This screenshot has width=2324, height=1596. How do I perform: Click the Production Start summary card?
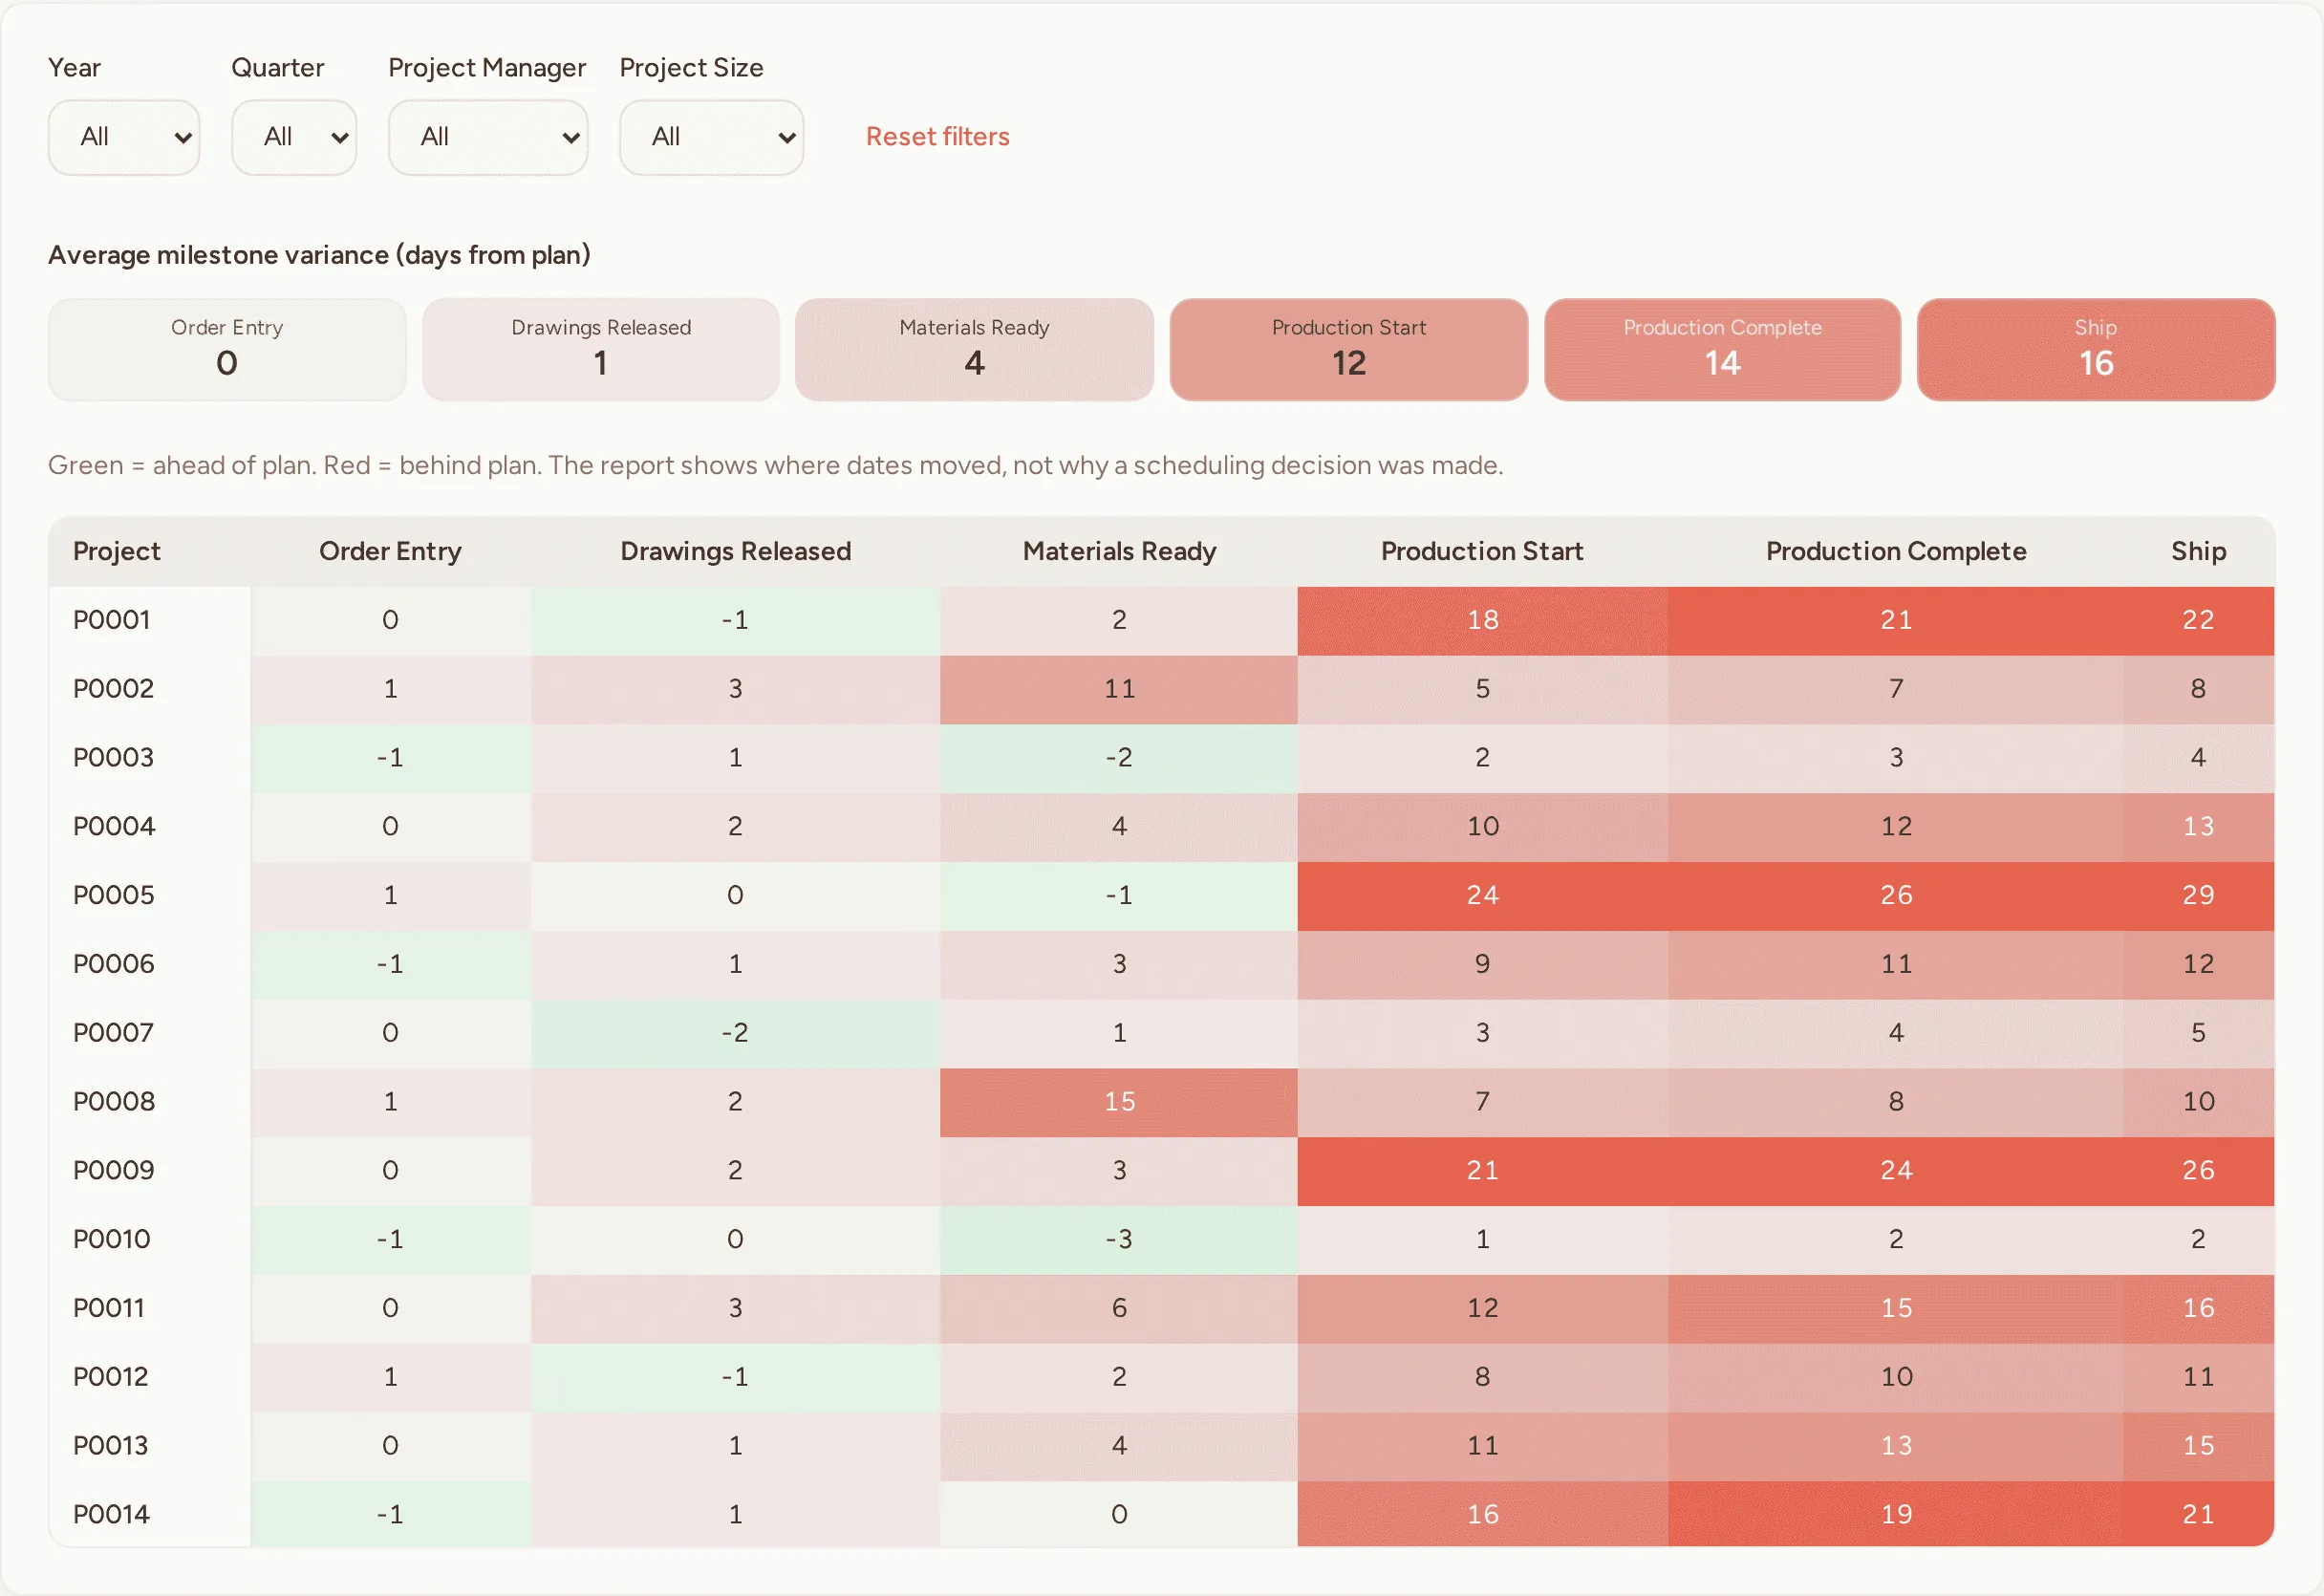(x=1349, y=350)
